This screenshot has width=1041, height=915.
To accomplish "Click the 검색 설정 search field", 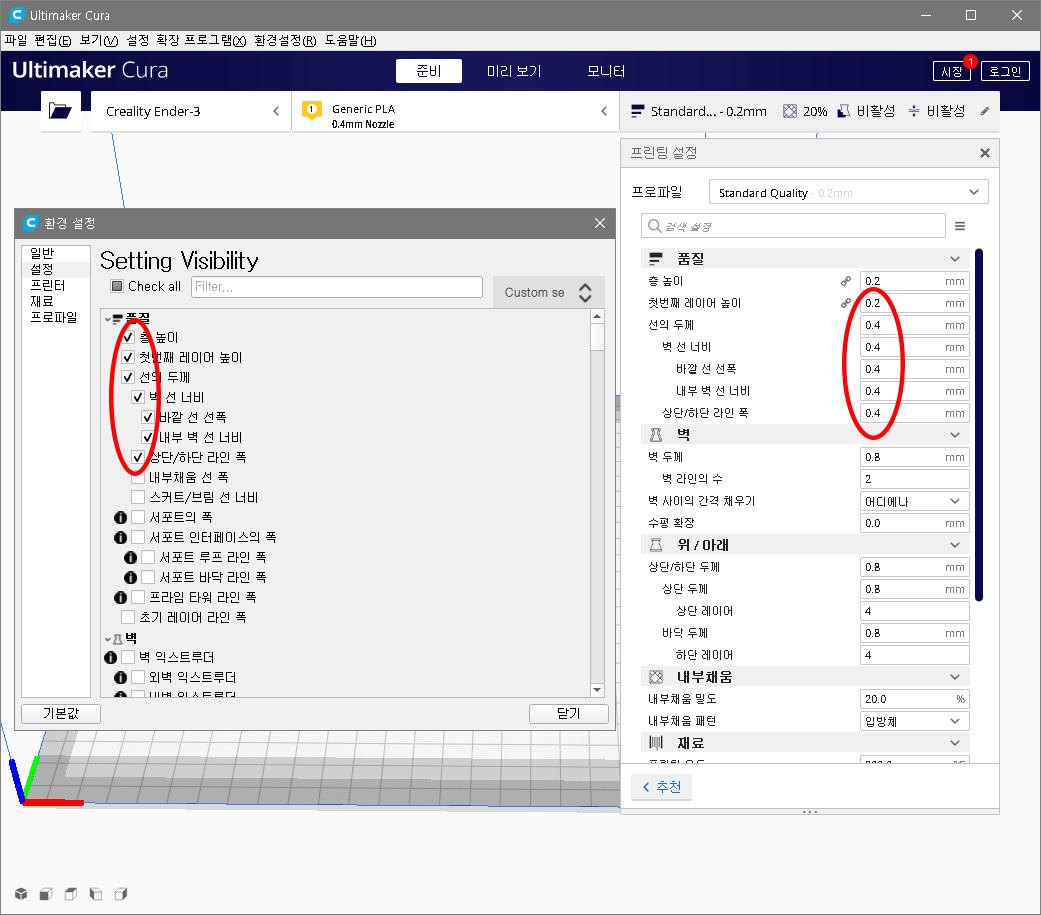I will pos(793,226).
